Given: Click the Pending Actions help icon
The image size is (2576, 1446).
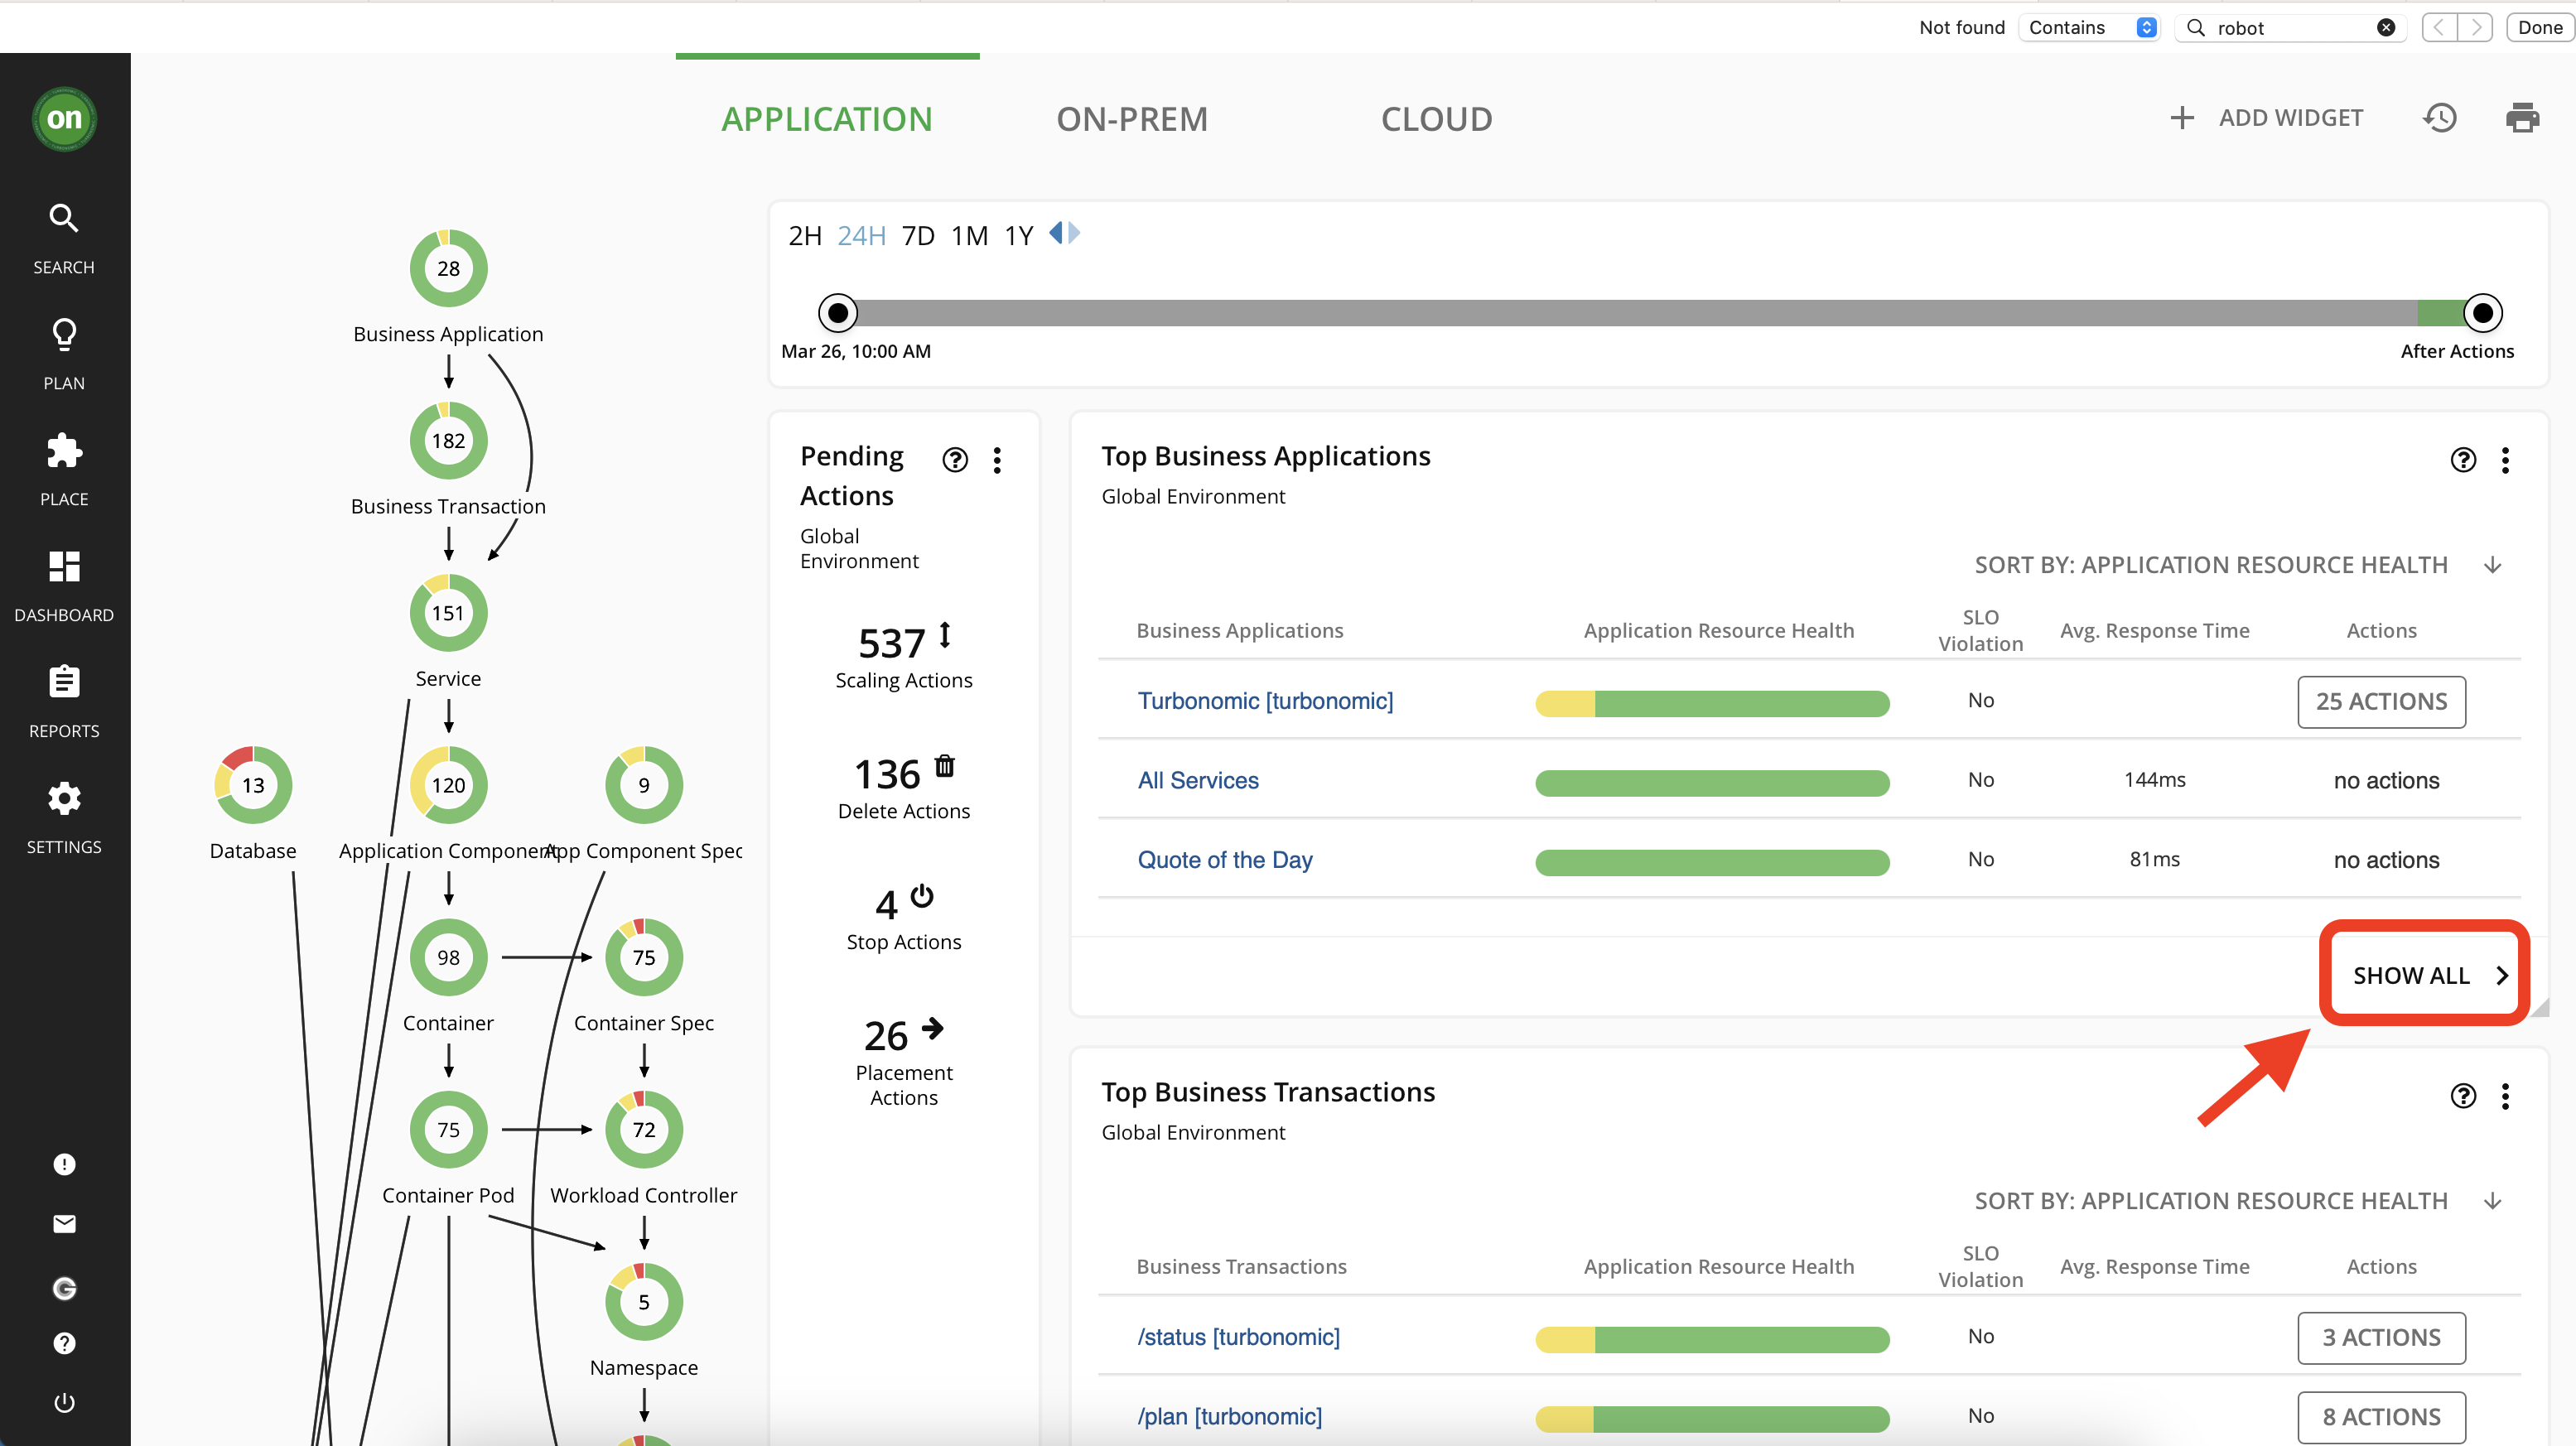Looking at the screenshot, I should pos(955,459).
